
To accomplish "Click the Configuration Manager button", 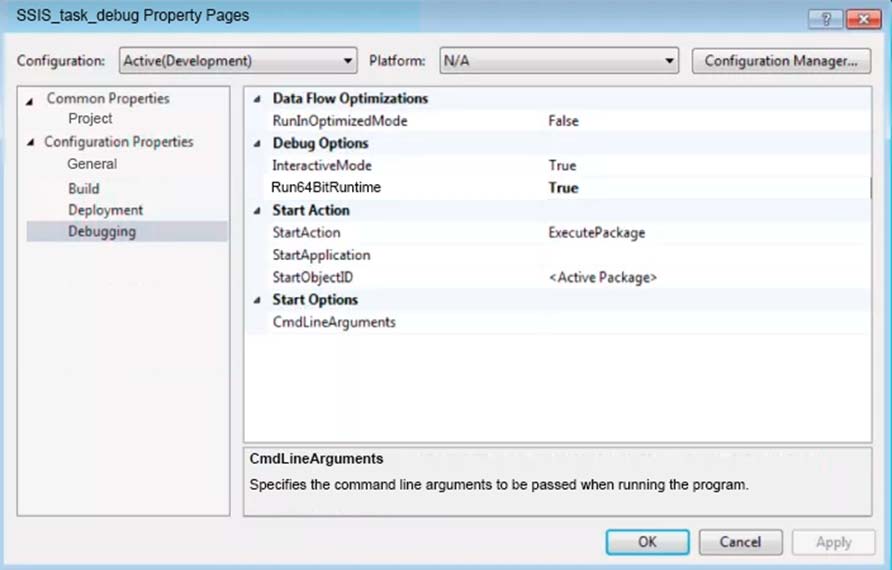I will pos(781,60).
